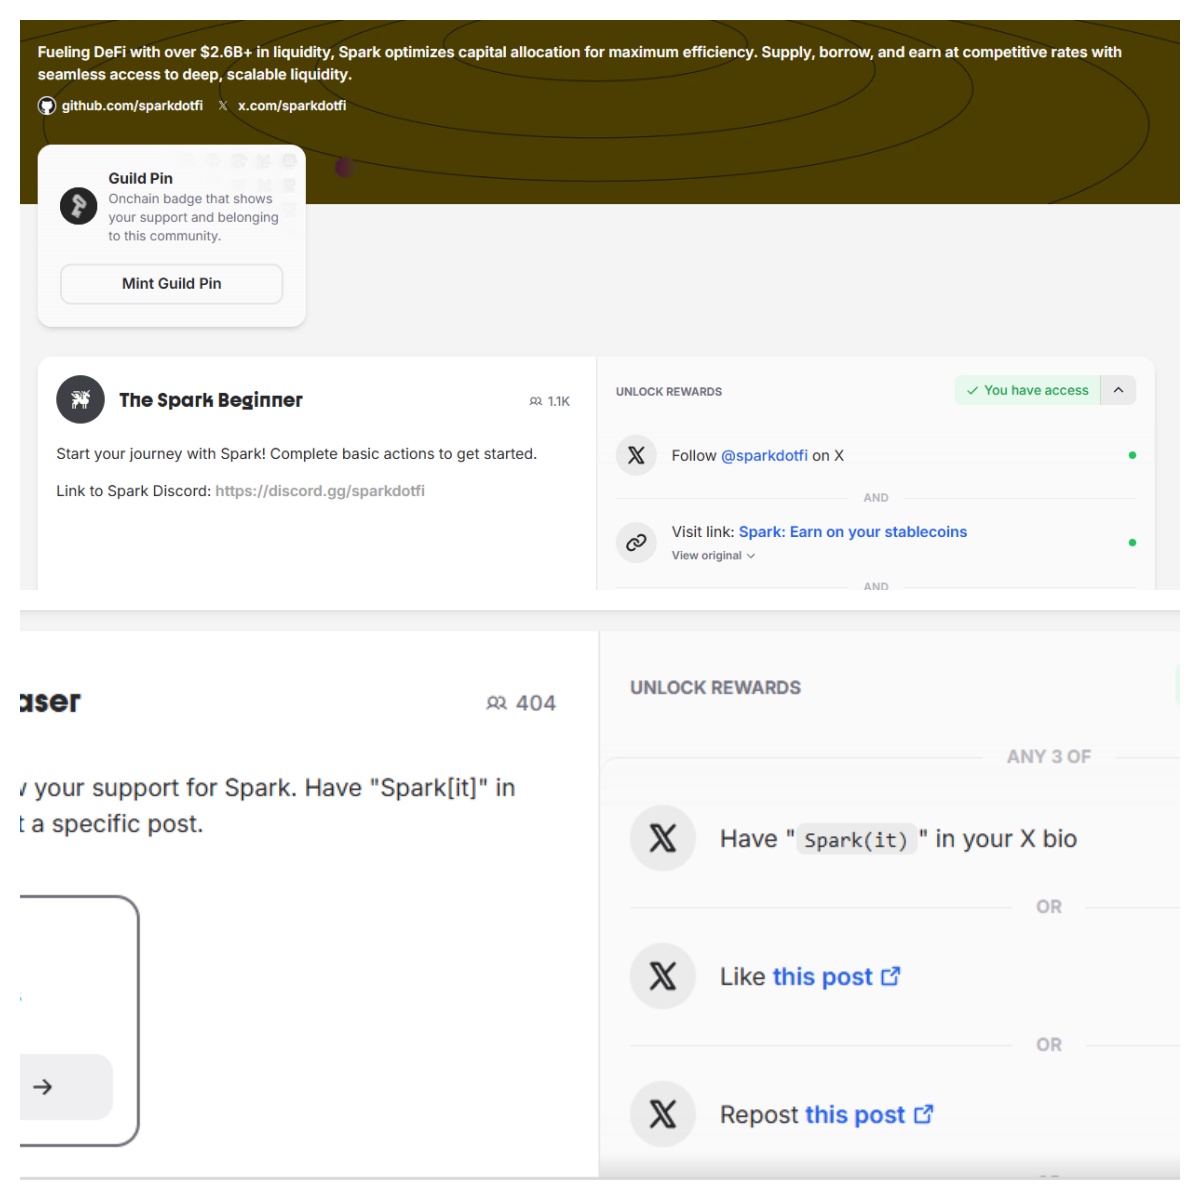Click the Guild Pin badge icon
Image resolution: width=1200 pixels, height=1200 pixels.
(79, 206)
